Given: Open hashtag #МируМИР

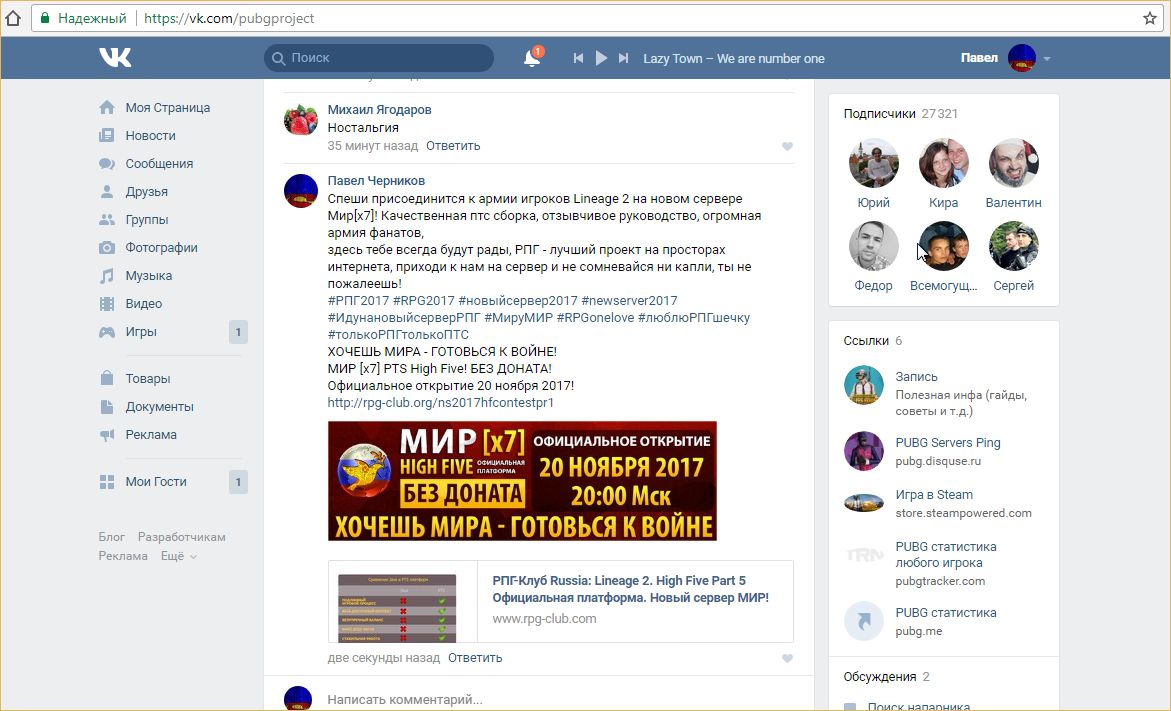Looking at the screenshot, I should (518, 317).
